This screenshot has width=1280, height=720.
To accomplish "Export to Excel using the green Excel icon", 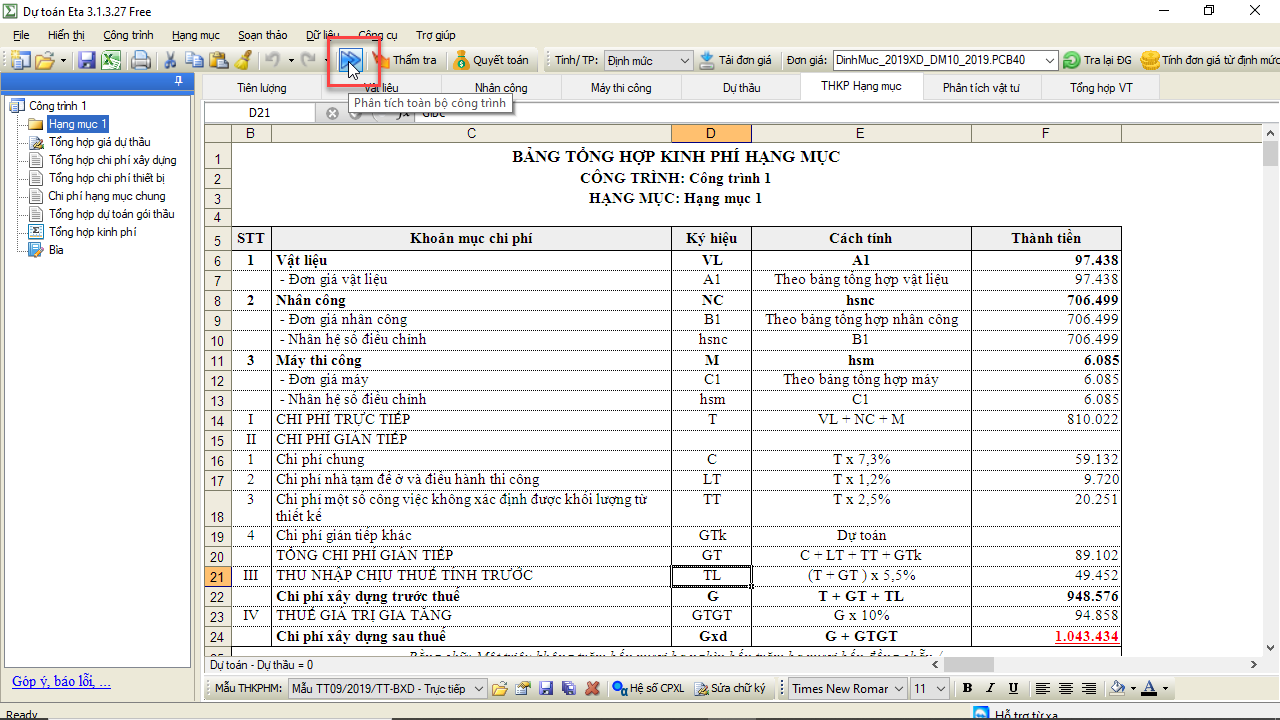I will point(111,60).
